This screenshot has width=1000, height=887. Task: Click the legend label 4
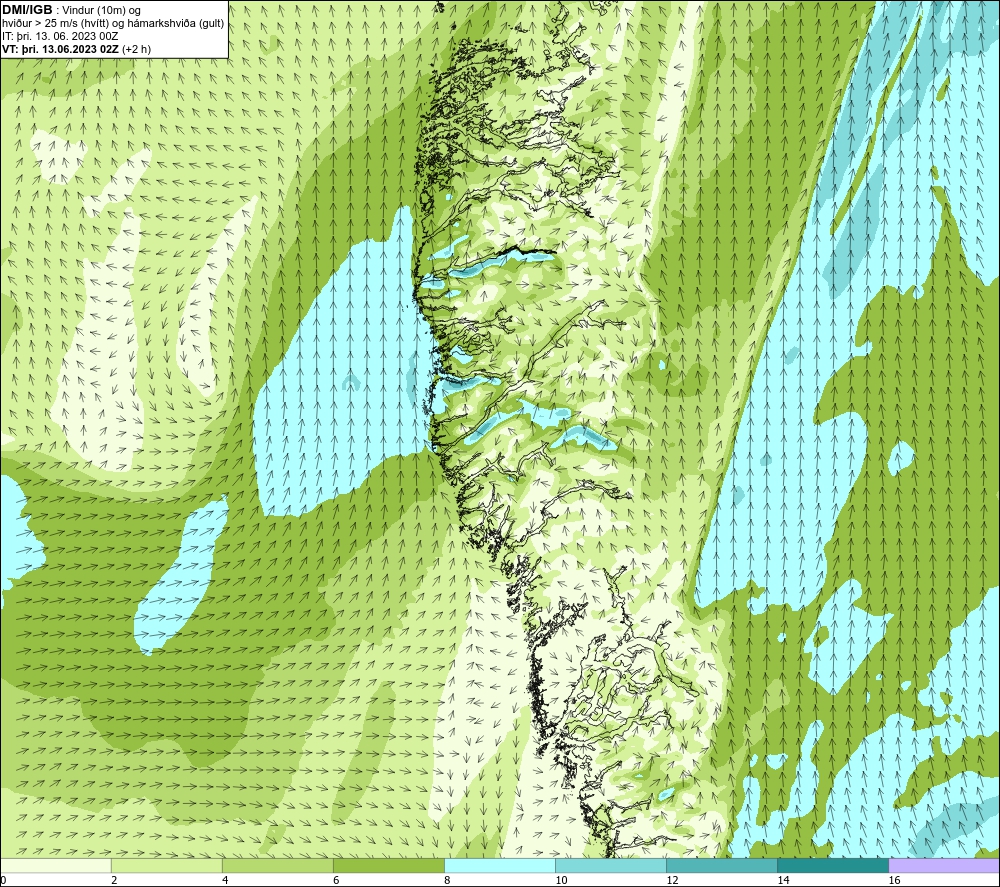pos(225,881)
